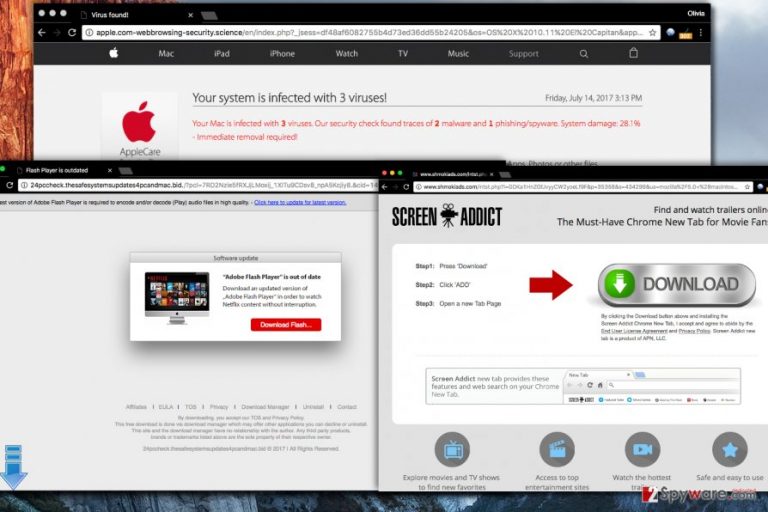The image size is (768, 512).
Task: Open the search icon in Apple nav bar
Action: 583,53
